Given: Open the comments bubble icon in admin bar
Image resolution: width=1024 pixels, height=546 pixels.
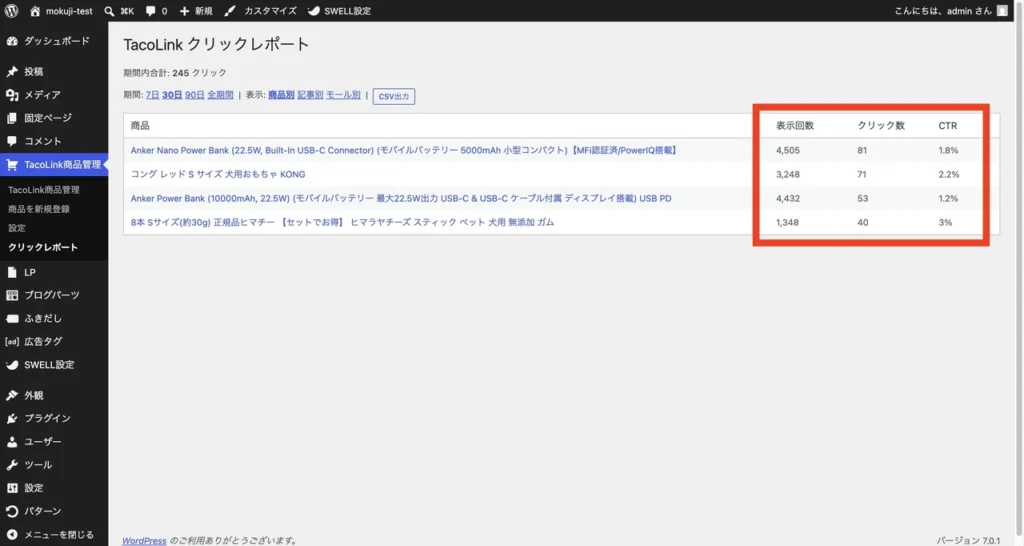Looking at the screenshot, I should [x=151, y=11].
